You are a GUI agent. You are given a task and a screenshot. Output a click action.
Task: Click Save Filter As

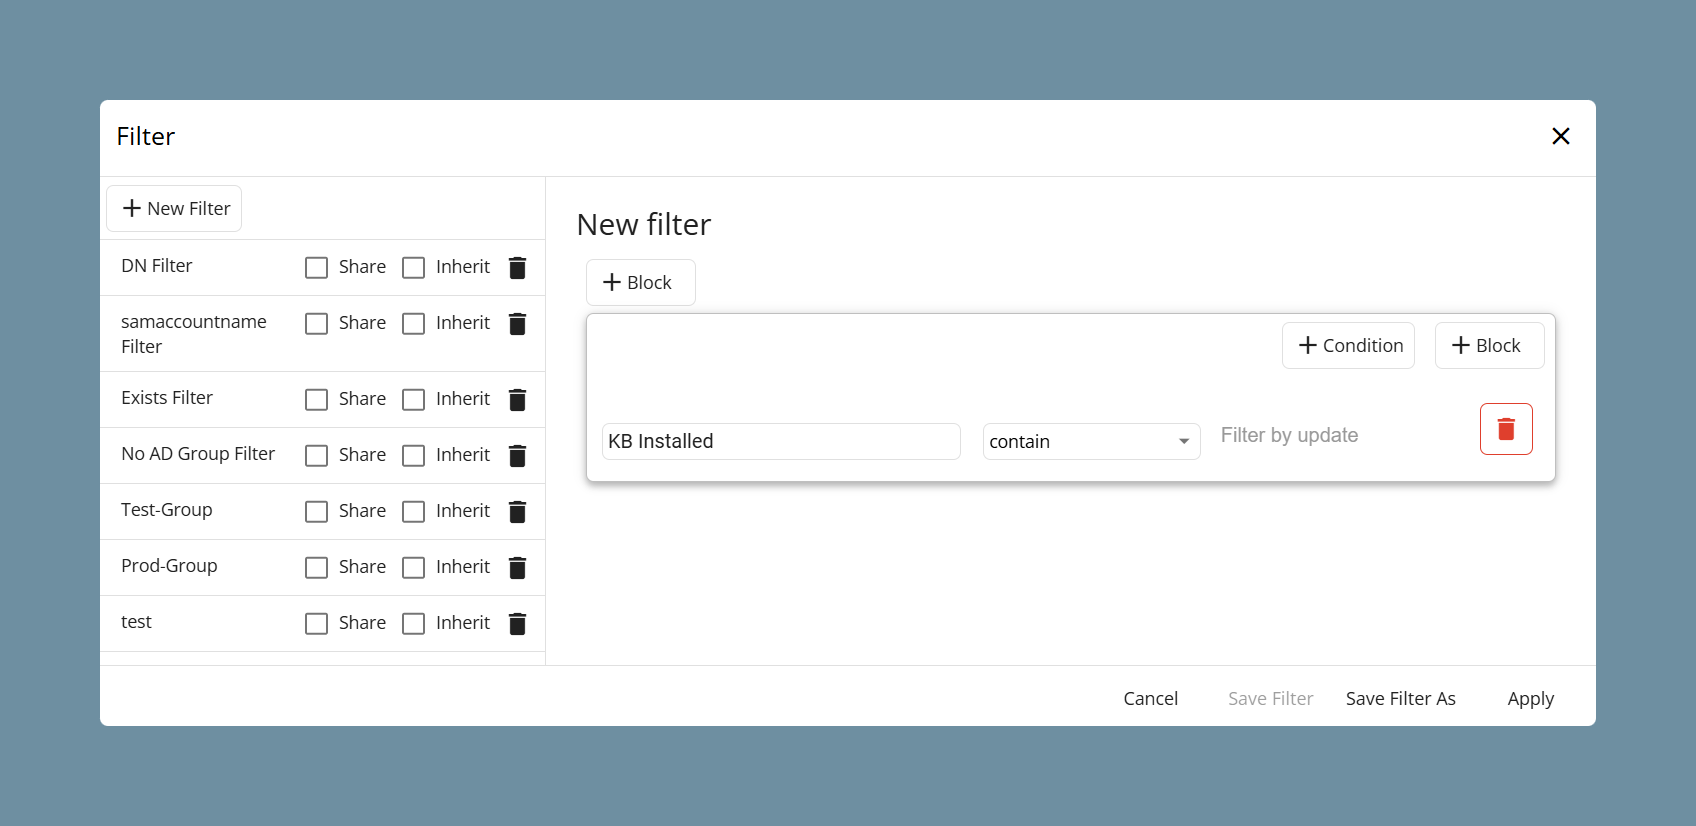pos(1400,698)
